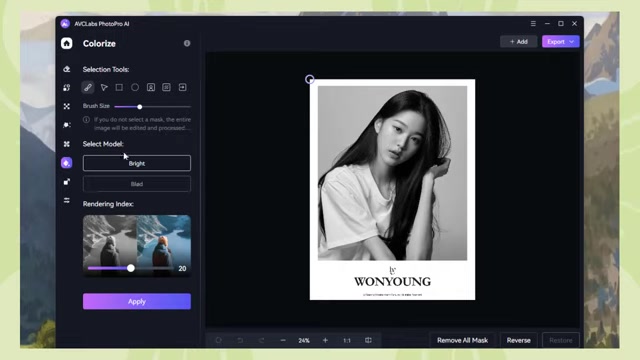Select the Ellipse selection tool
The height and width of the screenshot is (360, 640).
click(135, 87)
